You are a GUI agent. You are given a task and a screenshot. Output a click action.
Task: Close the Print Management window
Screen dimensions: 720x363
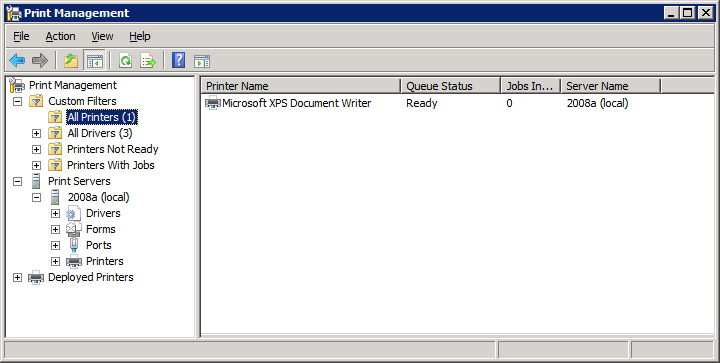pyautogui.click(x=705, y=13)
